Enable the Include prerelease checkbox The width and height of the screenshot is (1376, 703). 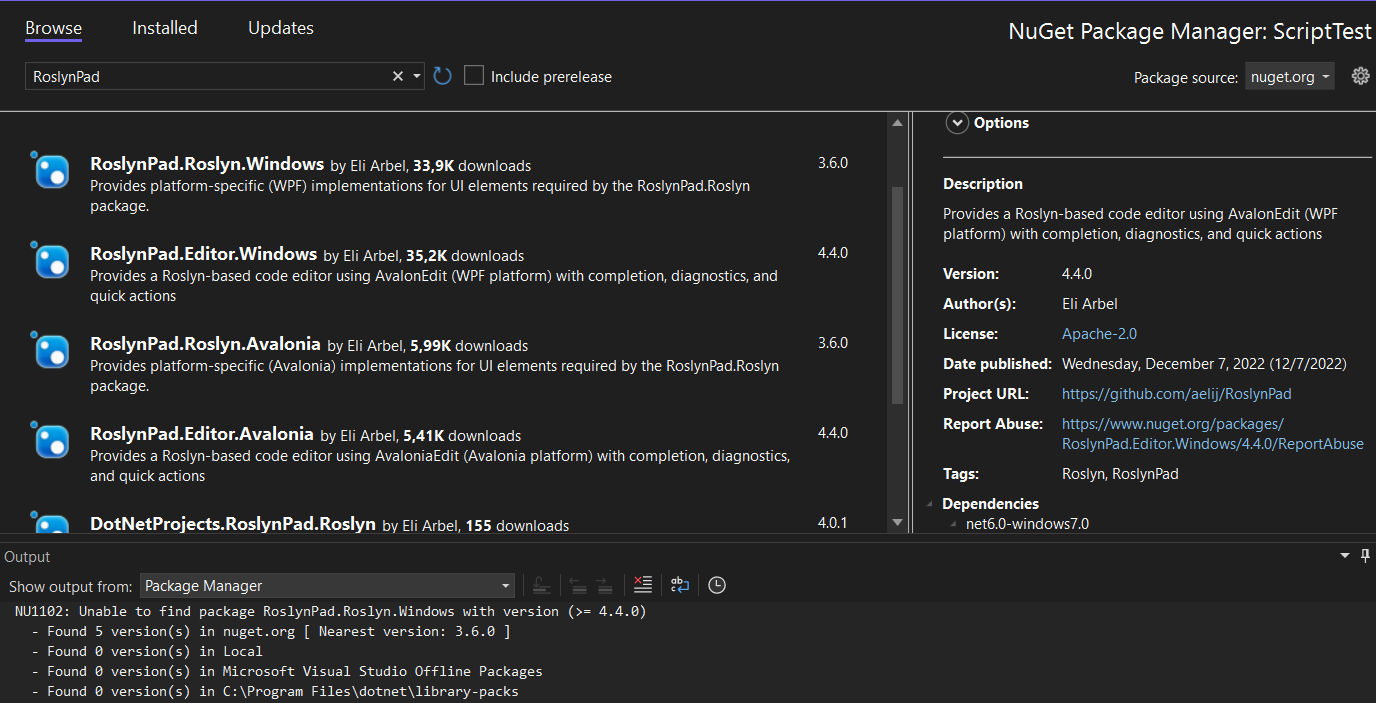coord(473,74)
